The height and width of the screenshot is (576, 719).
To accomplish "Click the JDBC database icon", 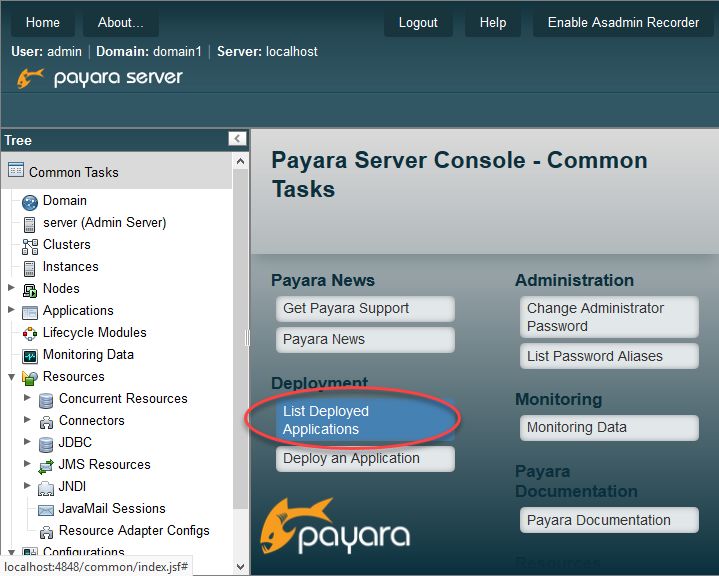I will (x=46, y=444).
